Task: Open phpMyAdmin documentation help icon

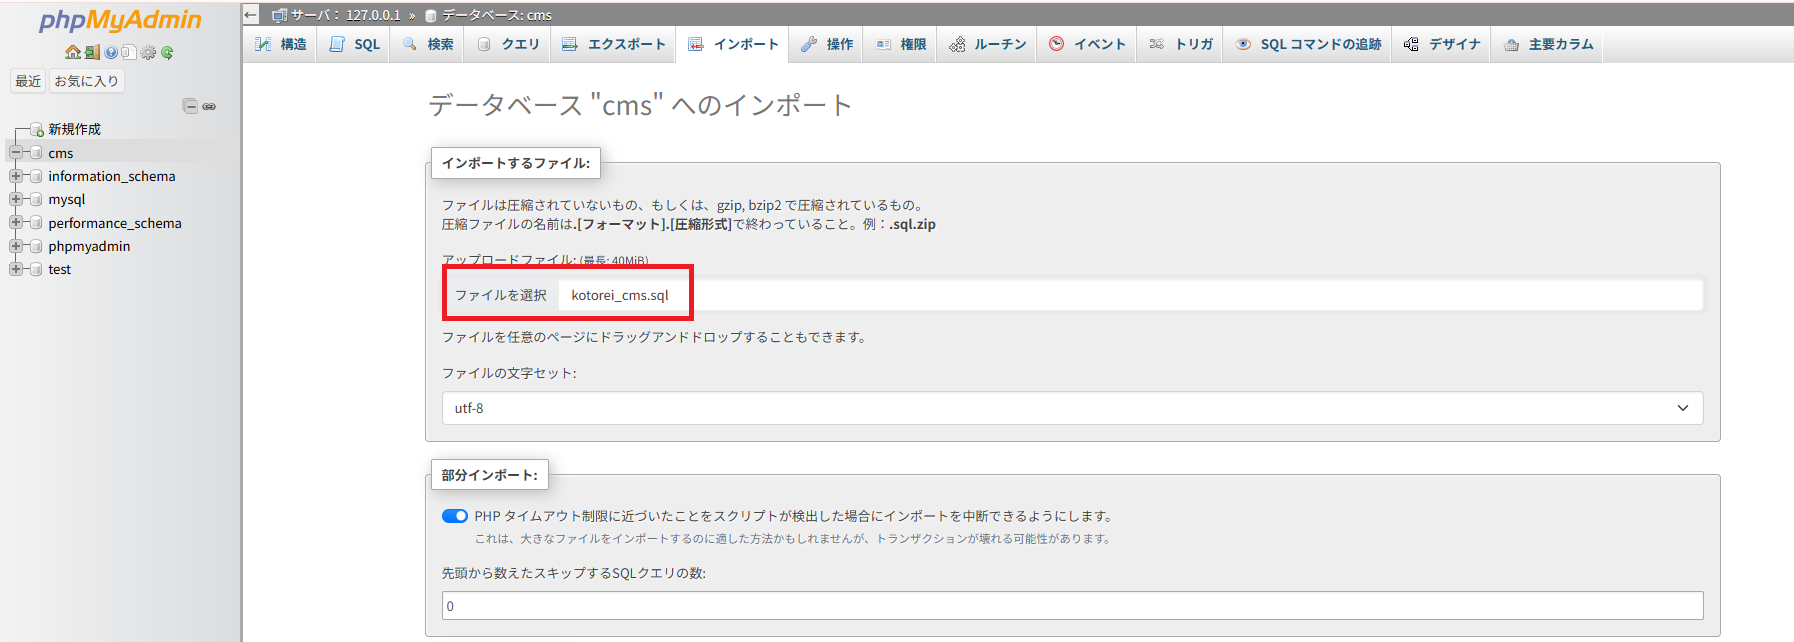Action: click(110, 52)
